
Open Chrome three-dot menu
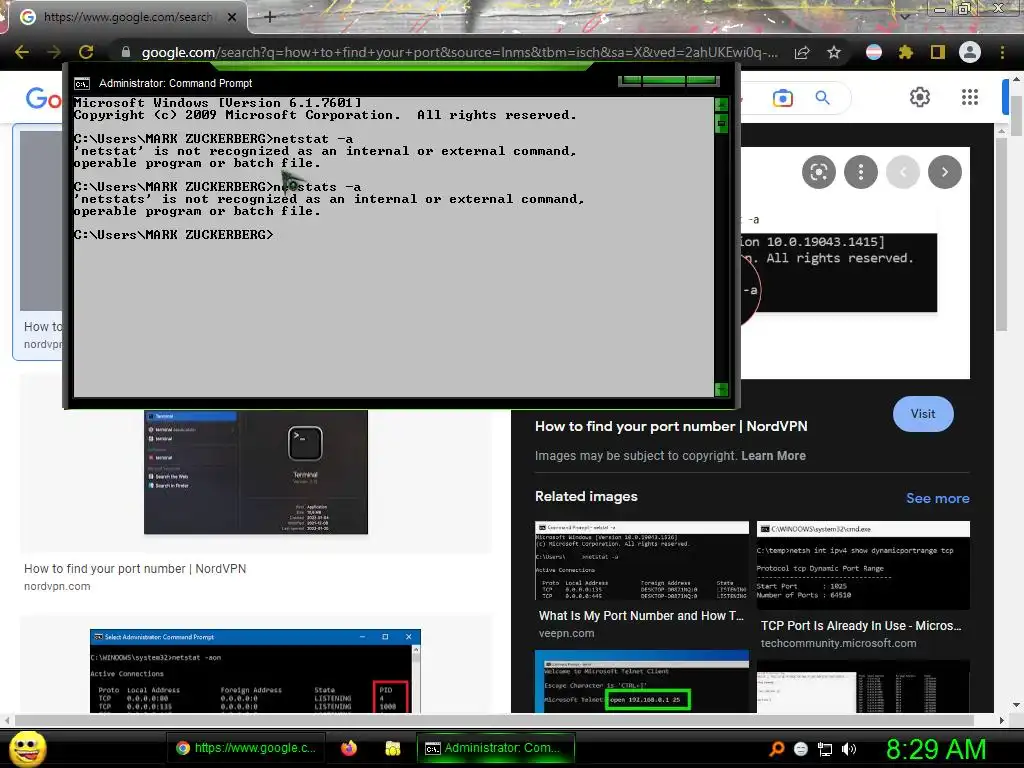1002,52
